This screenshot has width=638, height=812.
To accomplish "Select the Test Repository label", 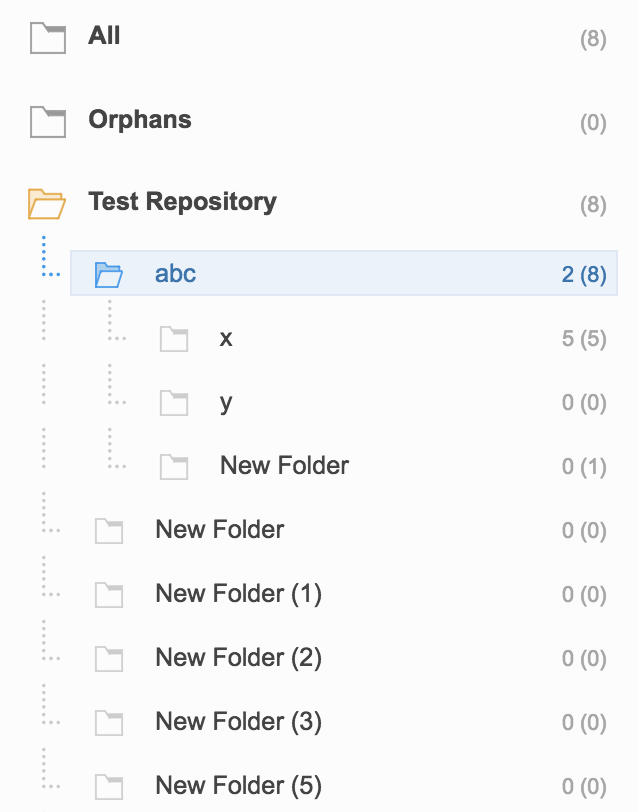I will click(x=182, y=202).
